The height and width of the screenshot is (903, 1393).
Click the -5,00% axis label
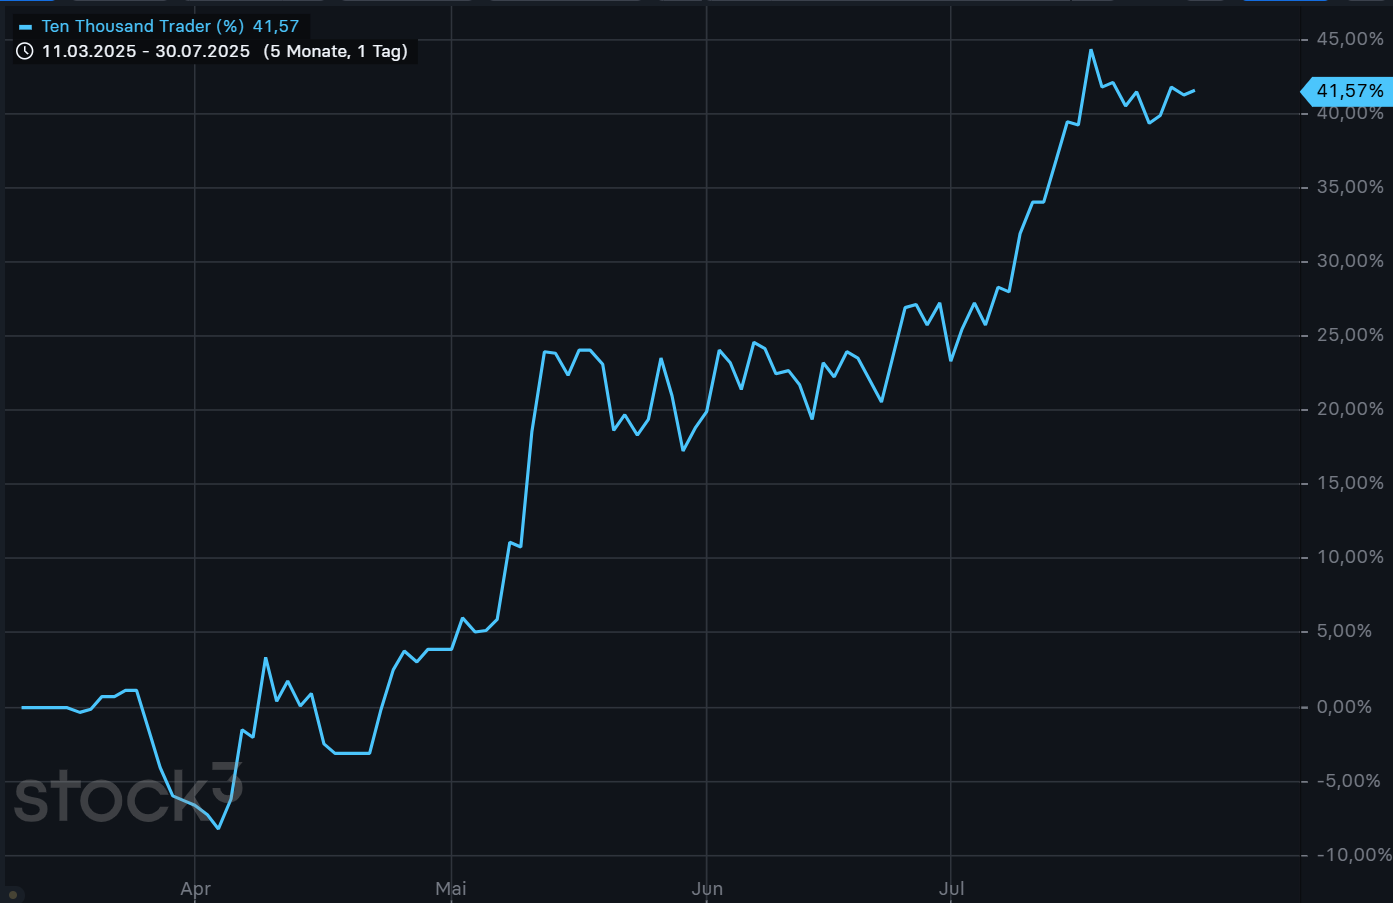(1348, 781)
